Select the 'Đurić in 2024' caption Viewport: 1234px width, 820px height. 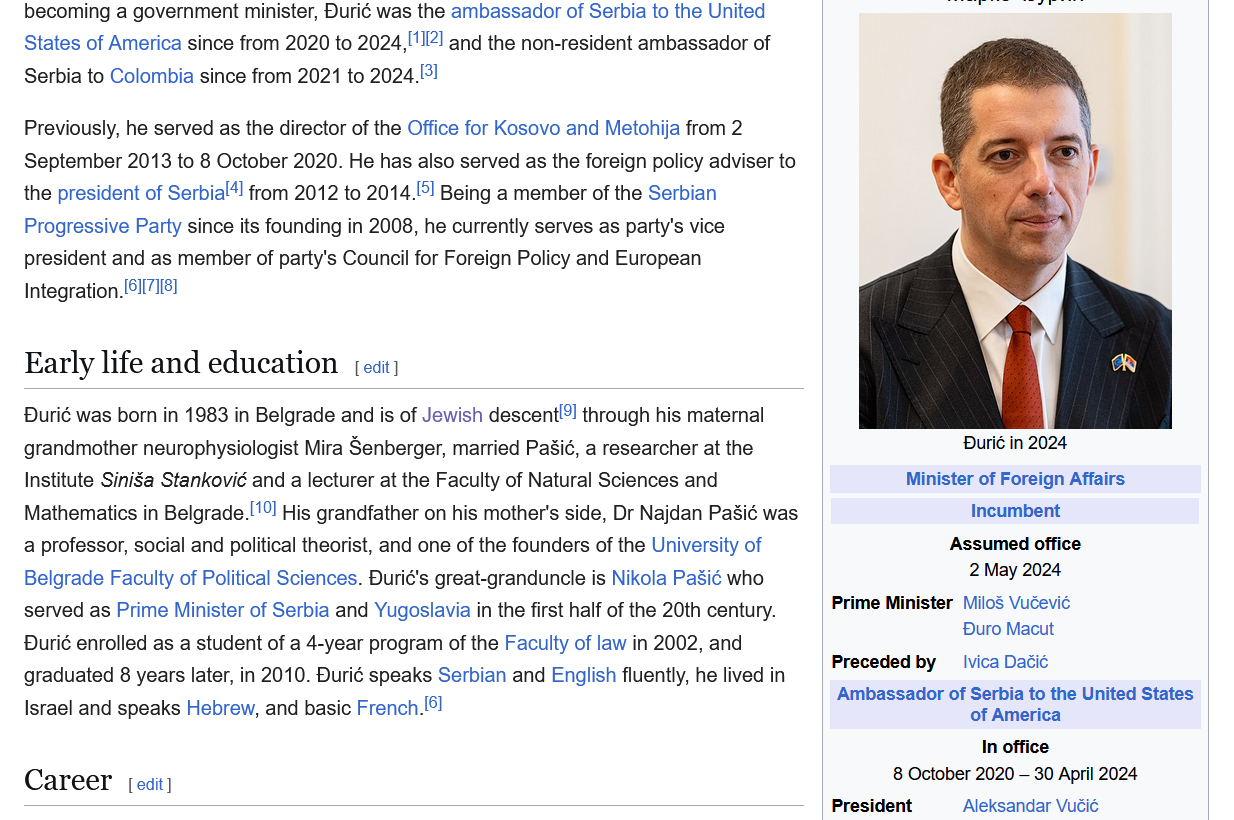[1015, 443]
